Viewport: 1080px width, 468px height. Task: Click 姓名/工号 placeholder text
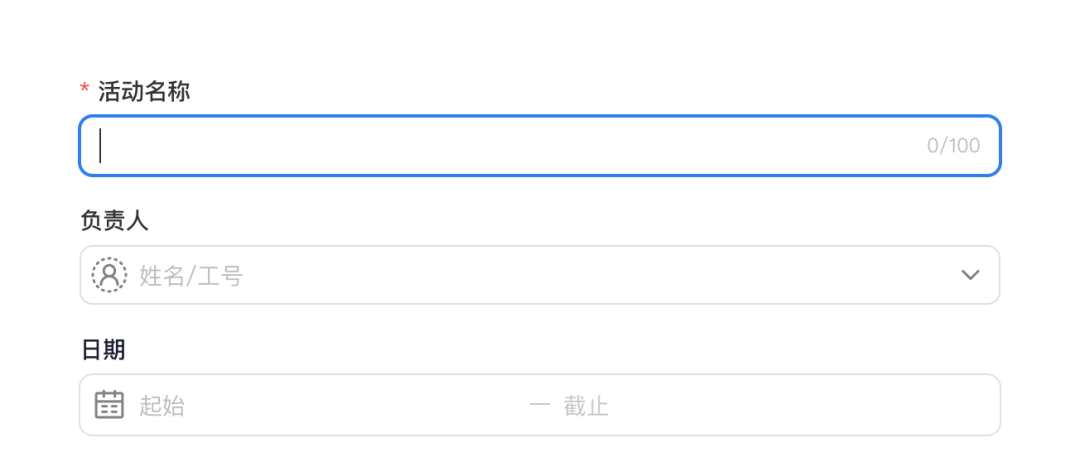pos(191,276)
